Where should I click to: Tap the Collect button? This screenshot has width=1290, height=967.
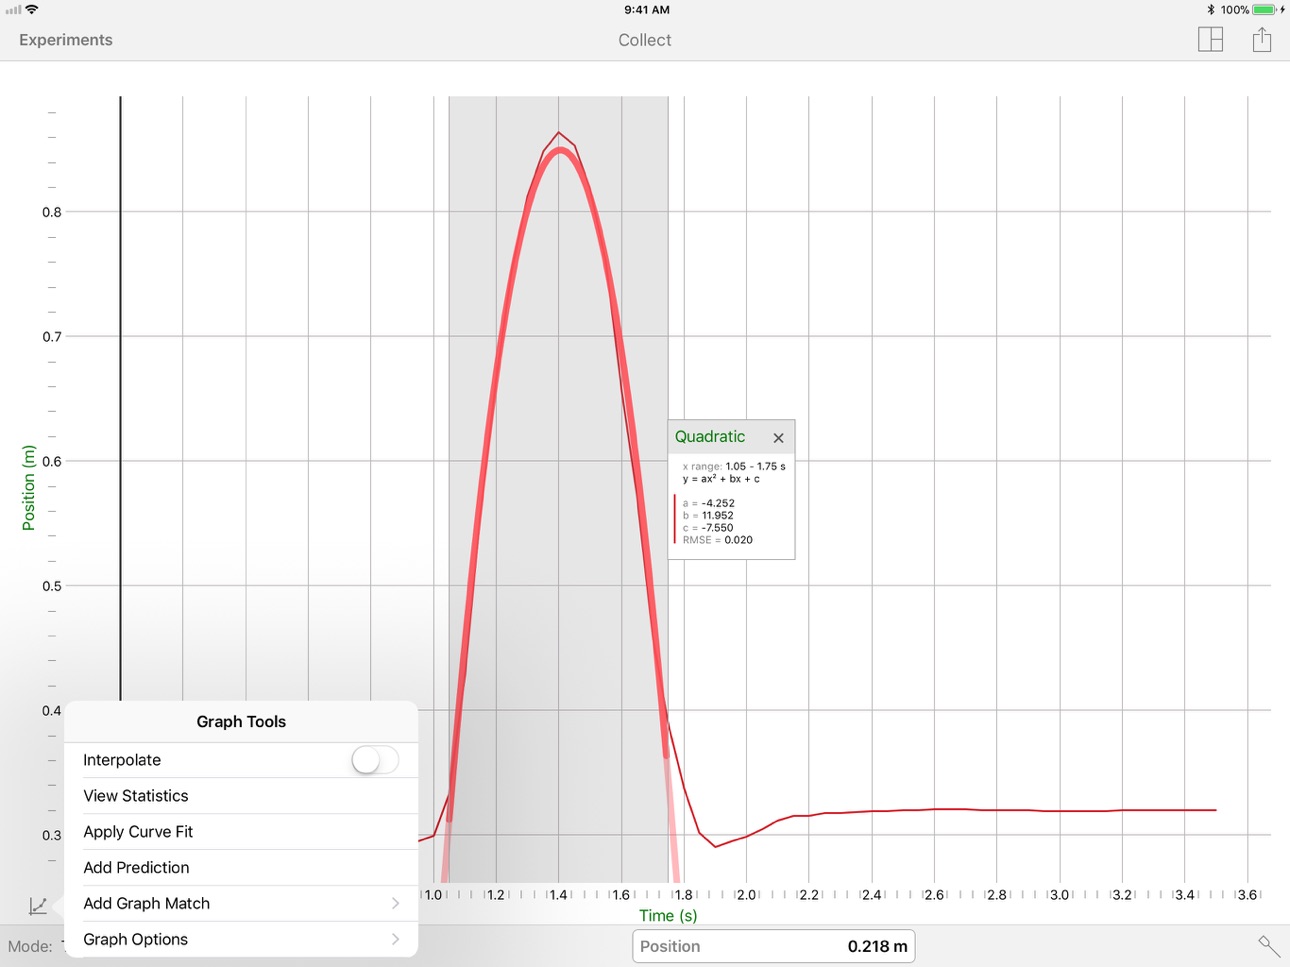pyautogui.click(x=644, y=40)
